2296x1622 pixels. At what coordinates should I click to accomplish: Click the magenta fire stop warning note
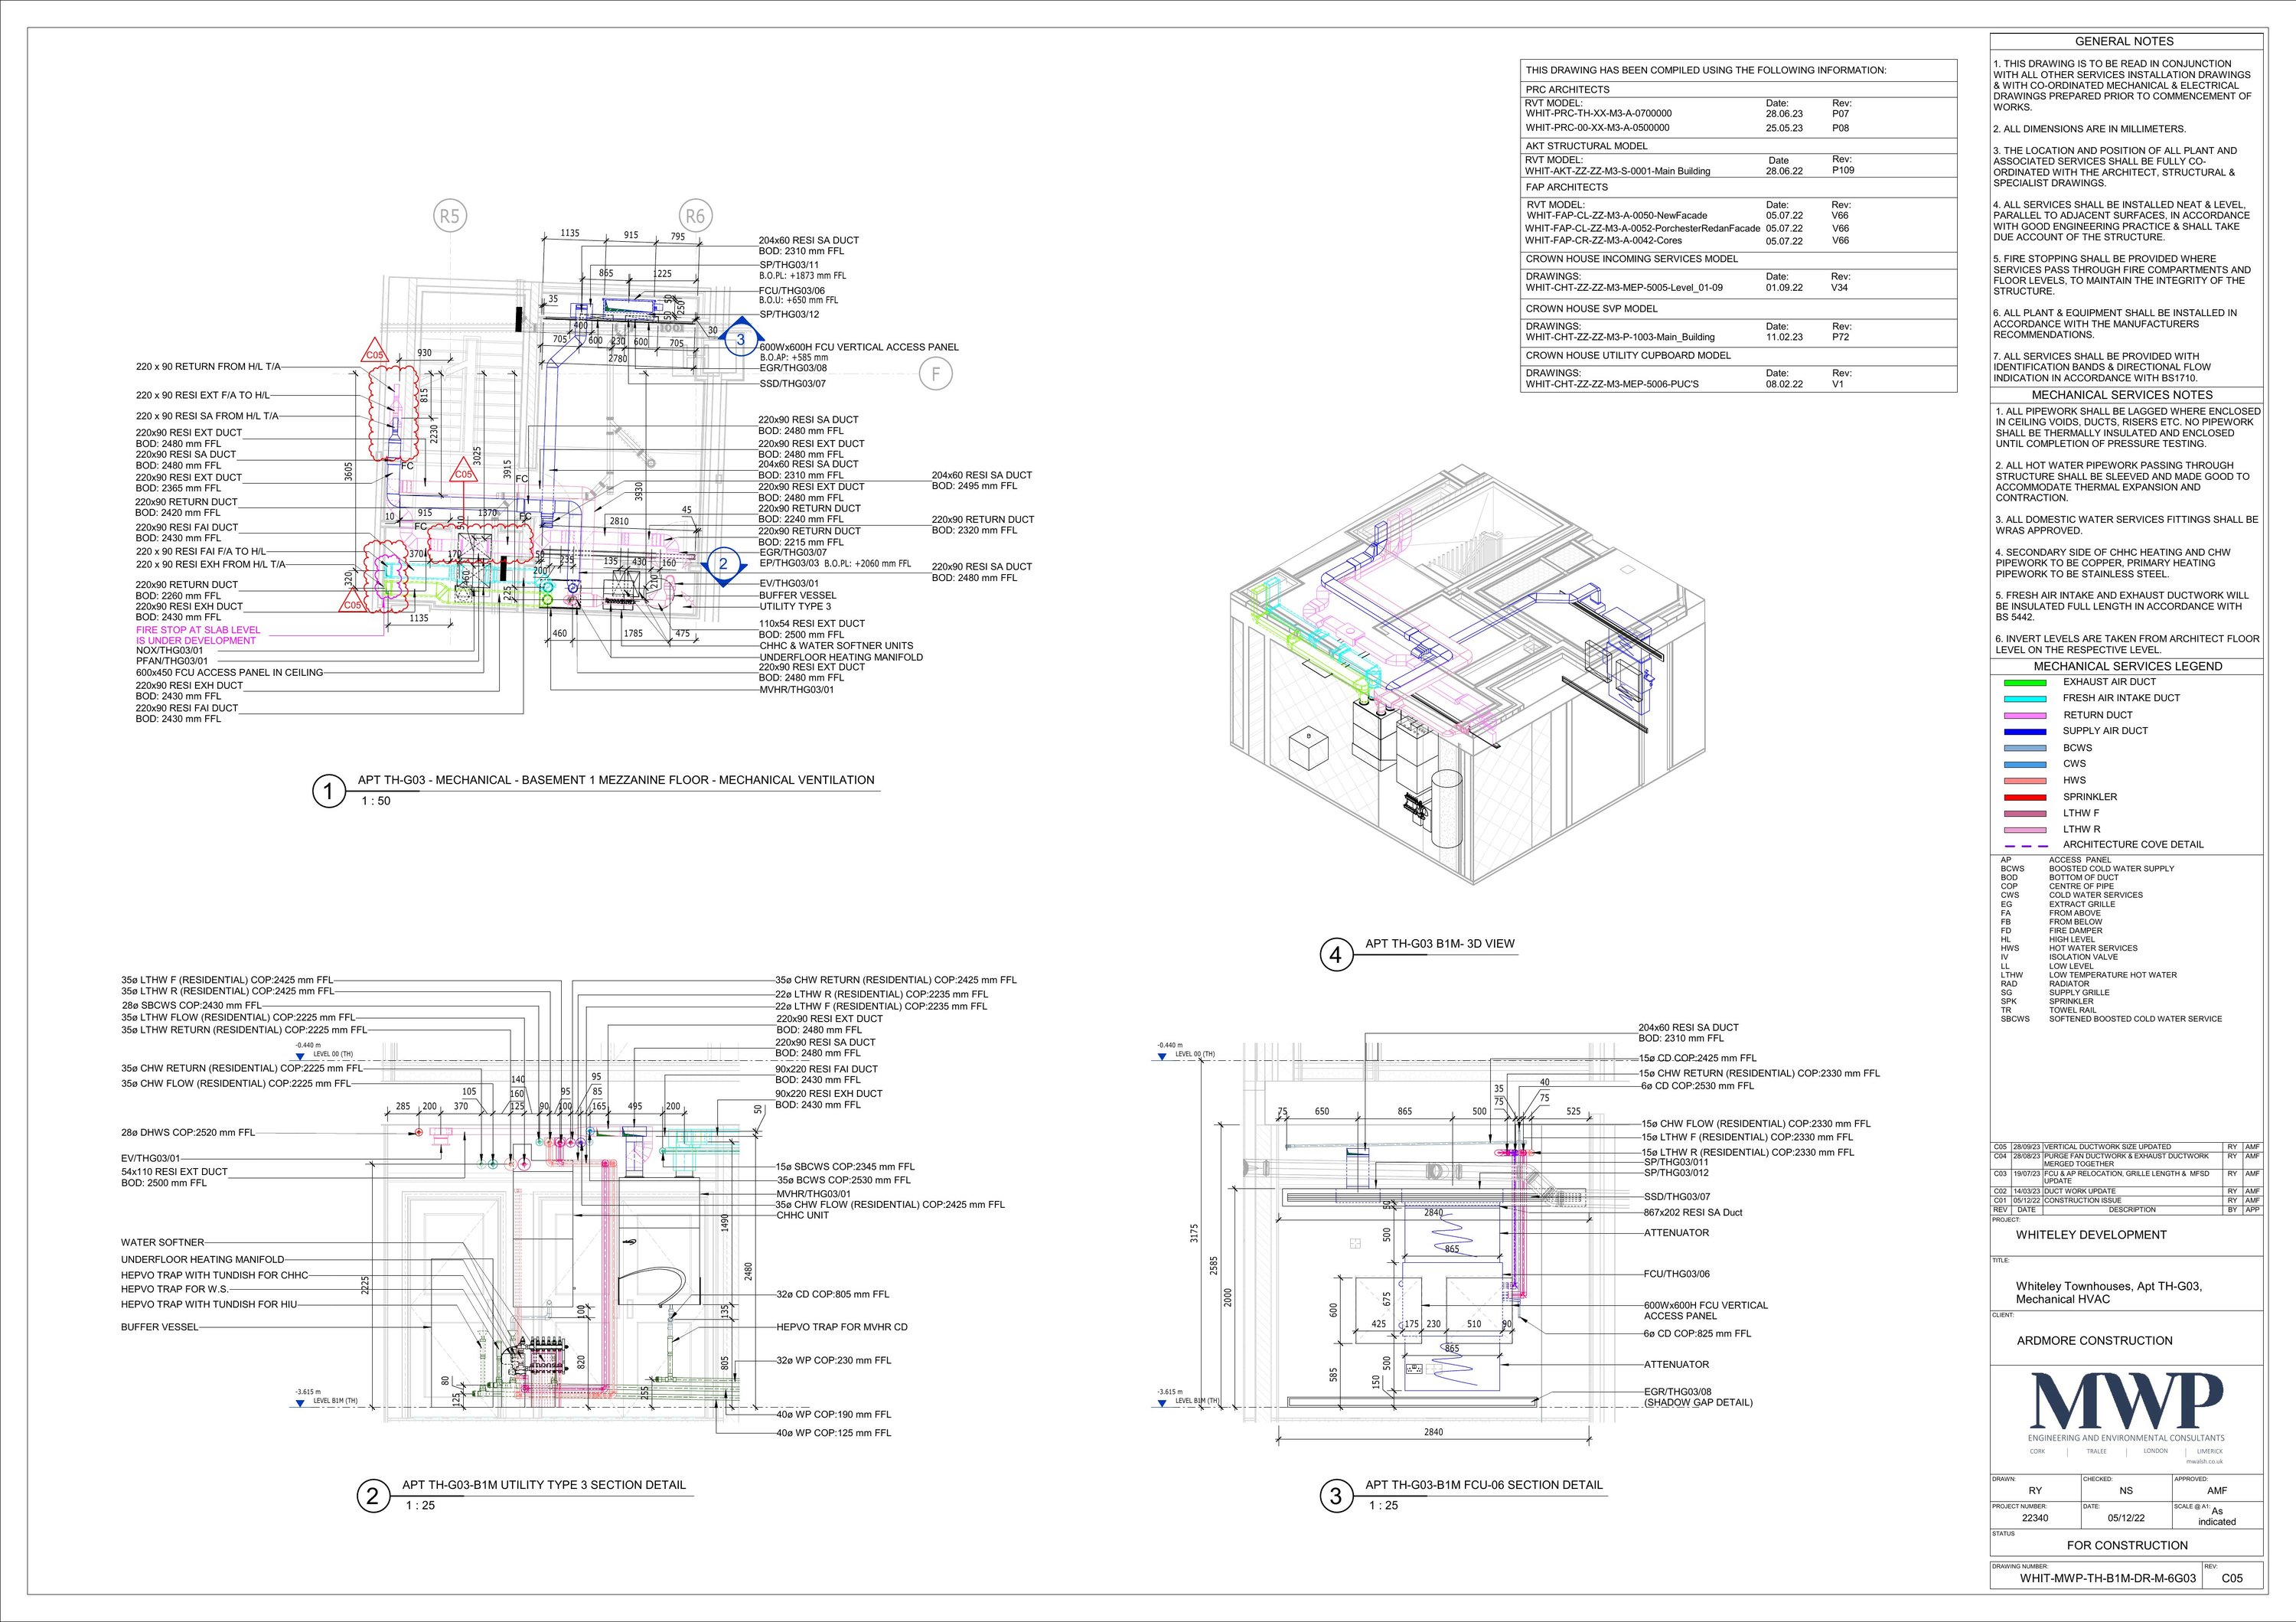[198, 635]
